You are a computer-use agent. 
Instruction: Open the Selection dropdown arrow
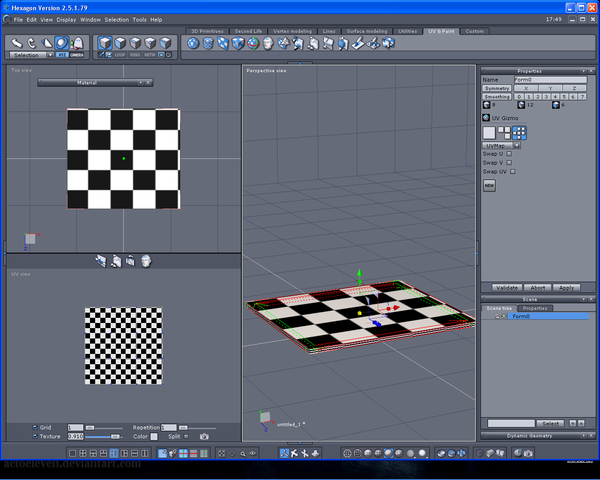(x=50, y=55)
